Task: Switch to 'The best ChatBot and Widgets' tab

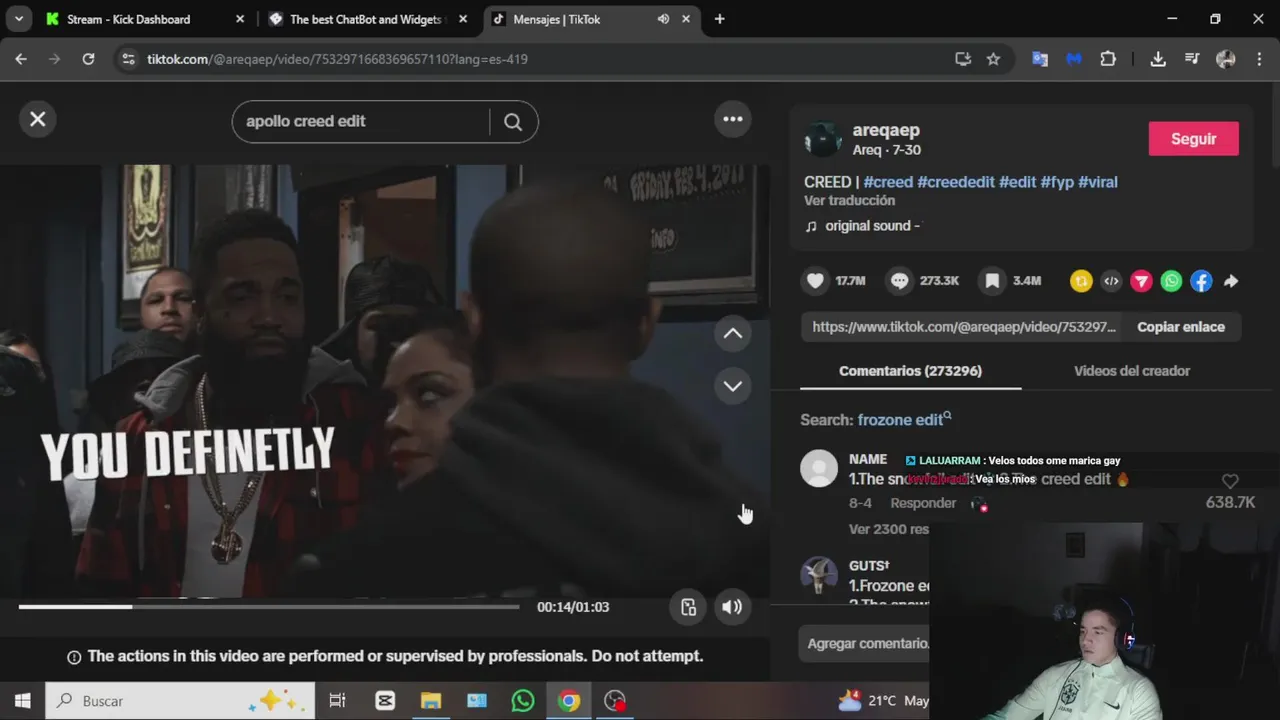Action: point(368,19)
